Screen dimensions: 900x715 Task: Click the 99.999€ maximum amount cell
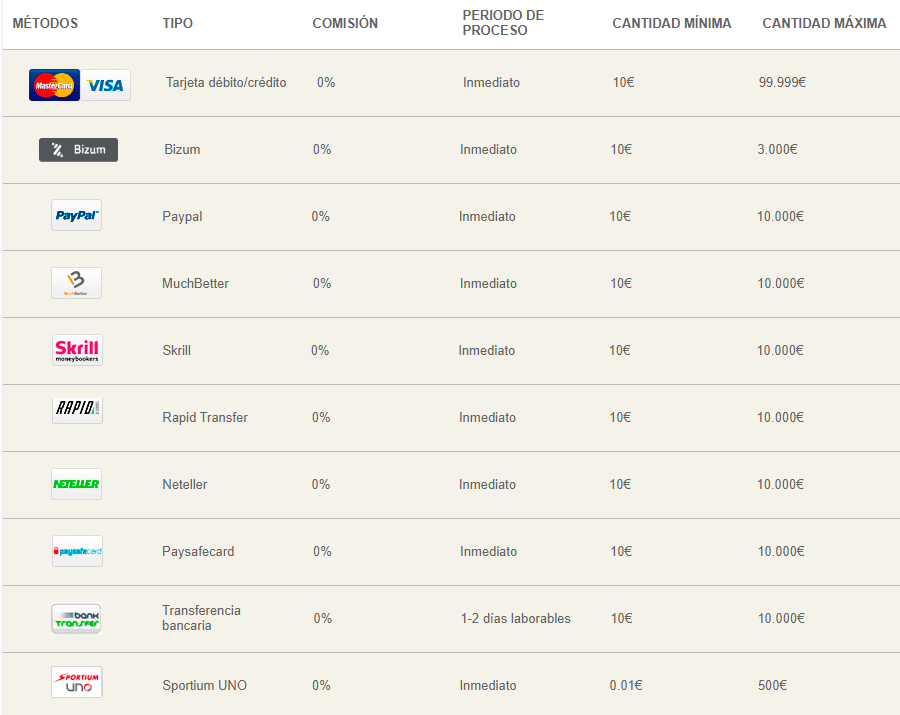782,82
